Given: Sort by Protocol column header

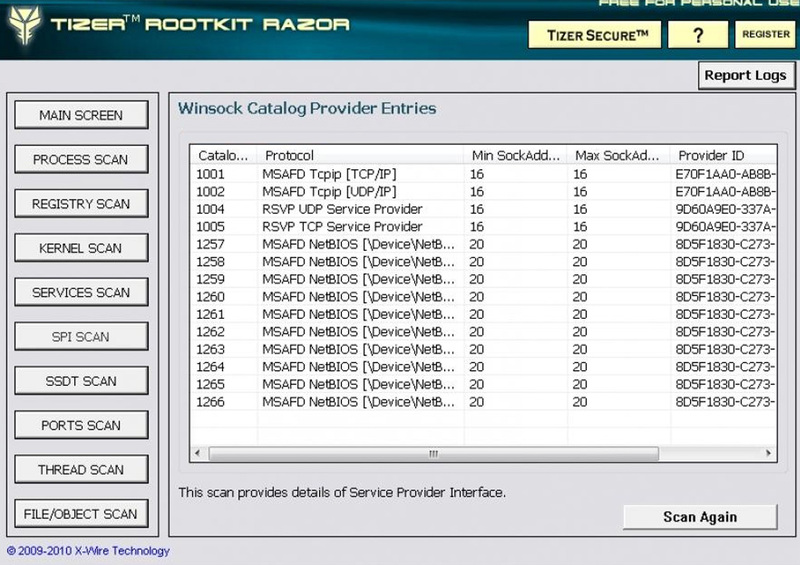Looking at the screenshot, I should pos(361,155).
